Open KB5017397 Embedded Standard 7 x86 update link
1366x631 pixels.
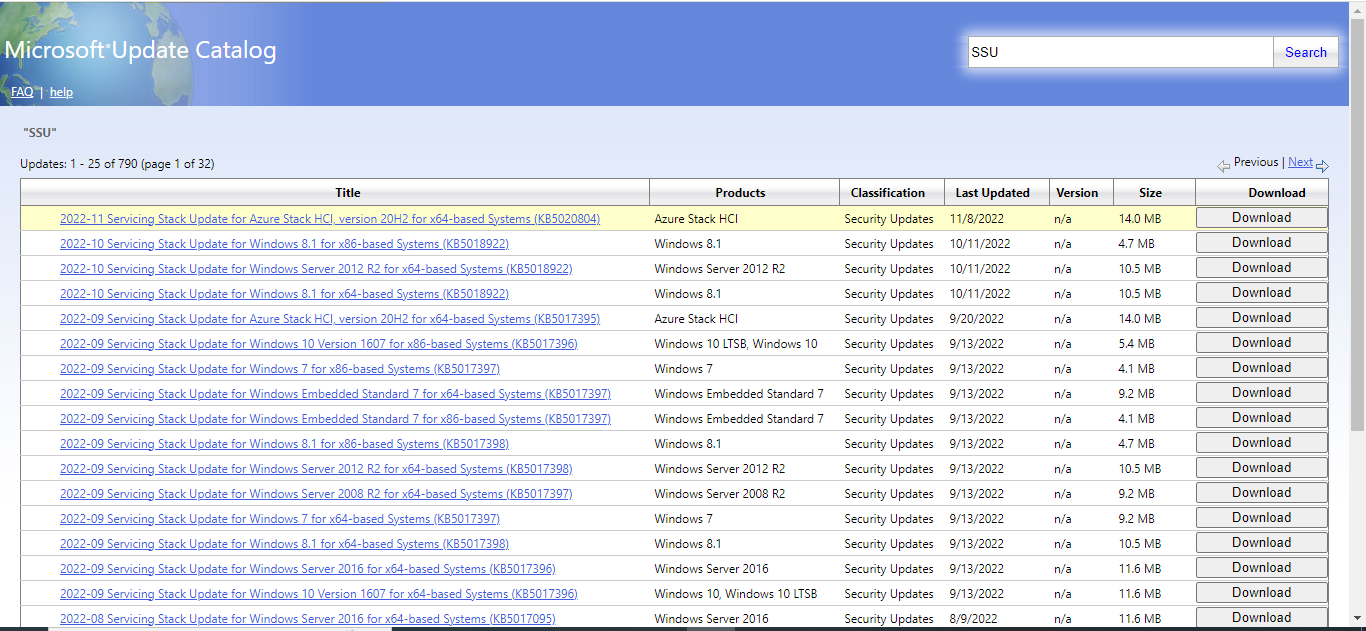pyautogui.click(x=335, y=419)
